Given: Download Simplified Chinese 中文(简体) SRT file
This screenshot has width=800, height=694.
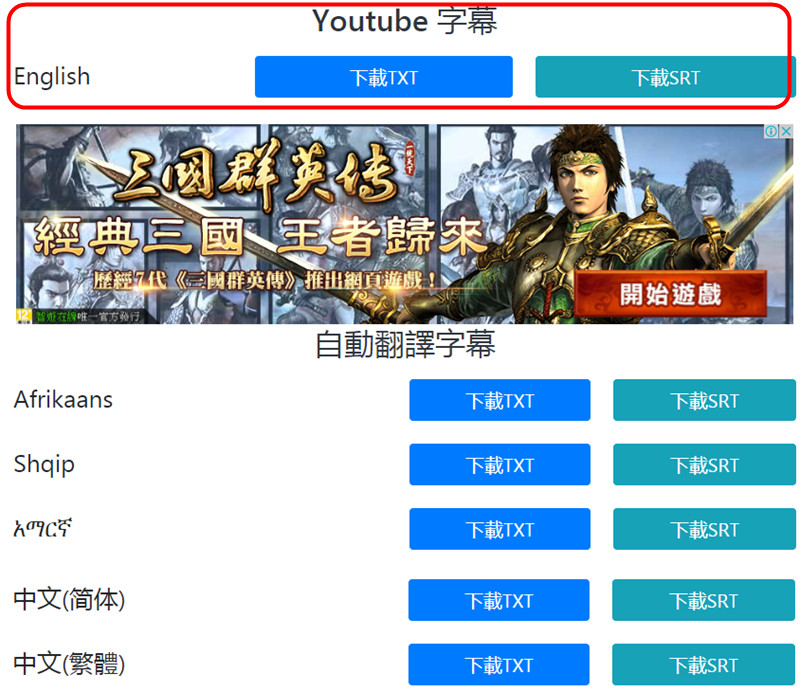Looking at the screenshot, I should click(x=704, y=600).
